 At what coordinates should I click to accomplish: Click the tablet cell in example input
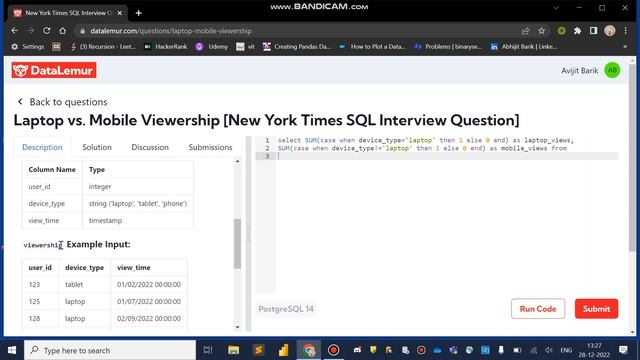[74, 284]
